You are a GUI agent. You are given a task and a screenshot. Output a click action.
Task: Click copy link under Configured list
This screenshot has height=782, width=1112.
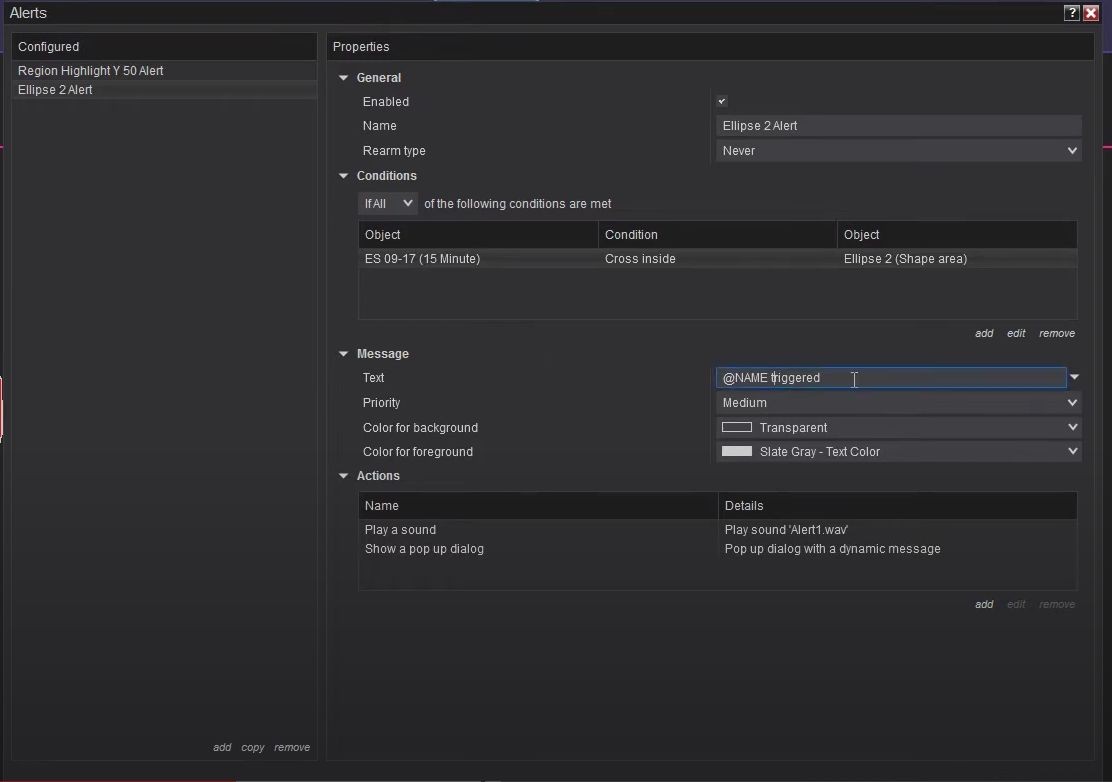[x=253, y=747]
